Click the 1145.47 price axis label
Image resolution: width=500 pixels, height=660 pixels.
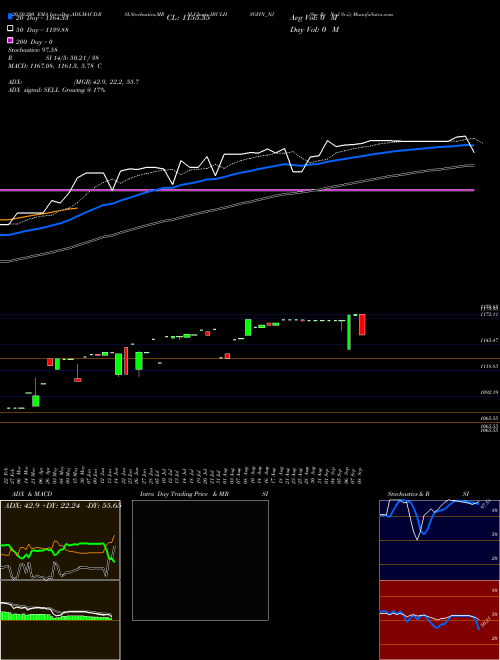(x=489, y=340)
